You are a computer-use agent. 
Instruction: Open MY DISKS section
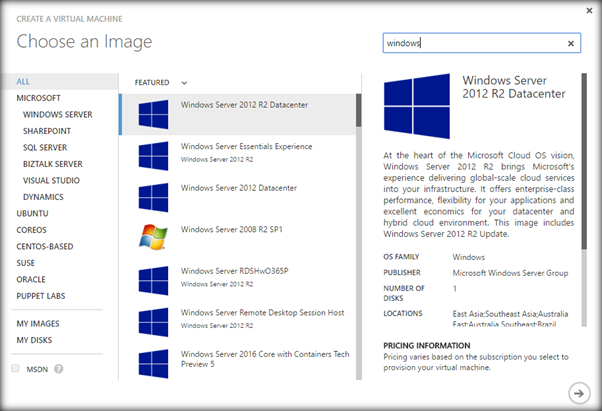click(34, 340)
